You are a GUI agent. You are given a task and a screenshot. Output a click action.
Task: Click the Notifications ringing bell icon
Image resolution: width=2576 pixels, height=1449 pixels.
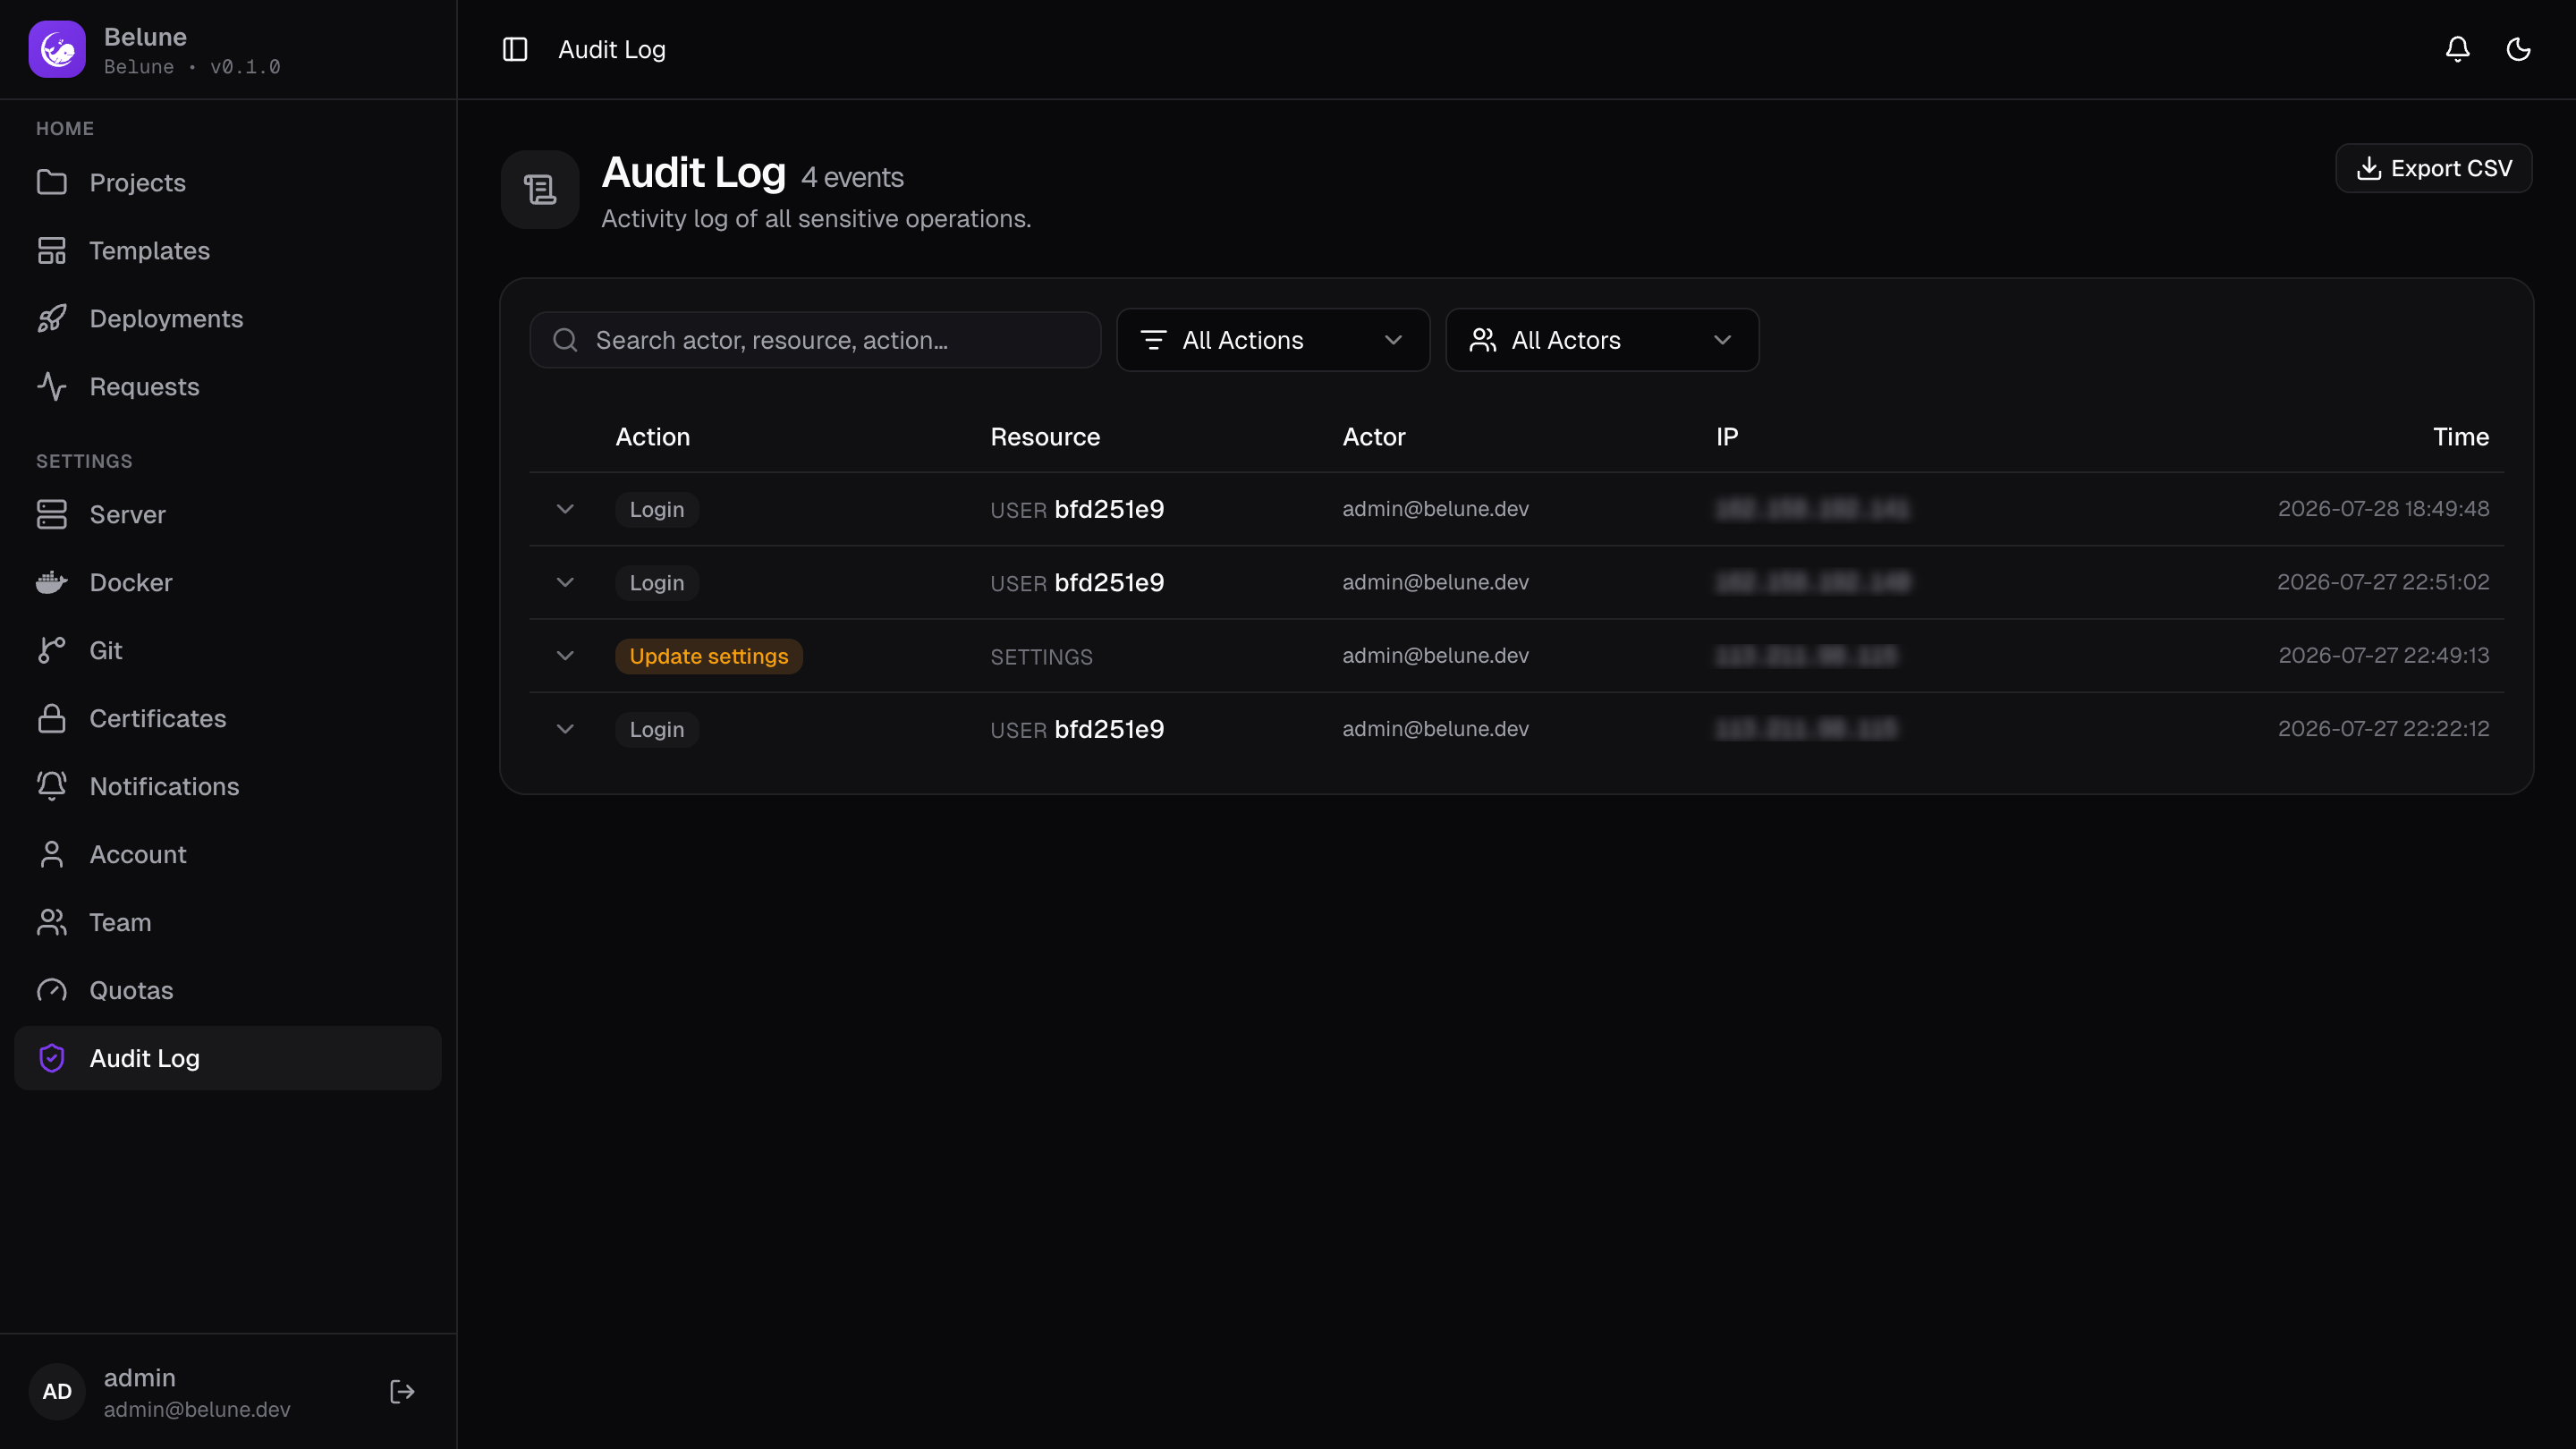pos(52,786)
